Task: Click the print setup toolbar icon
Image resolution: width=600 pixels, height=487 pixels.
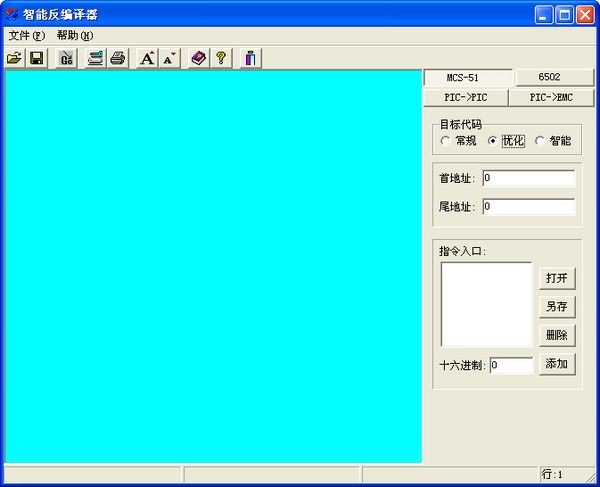Action: coord(95,59)
